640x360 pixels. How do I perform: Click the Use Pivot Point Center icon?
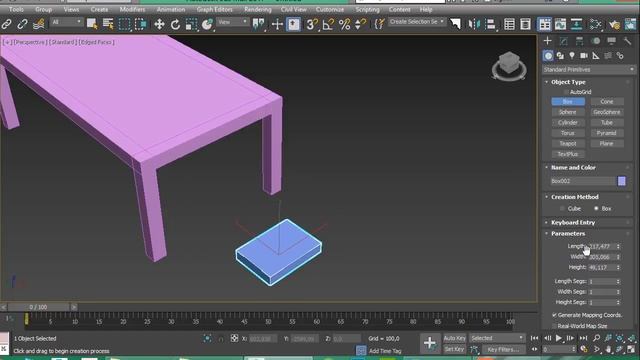pyautogui.click(x=259, y=24)
